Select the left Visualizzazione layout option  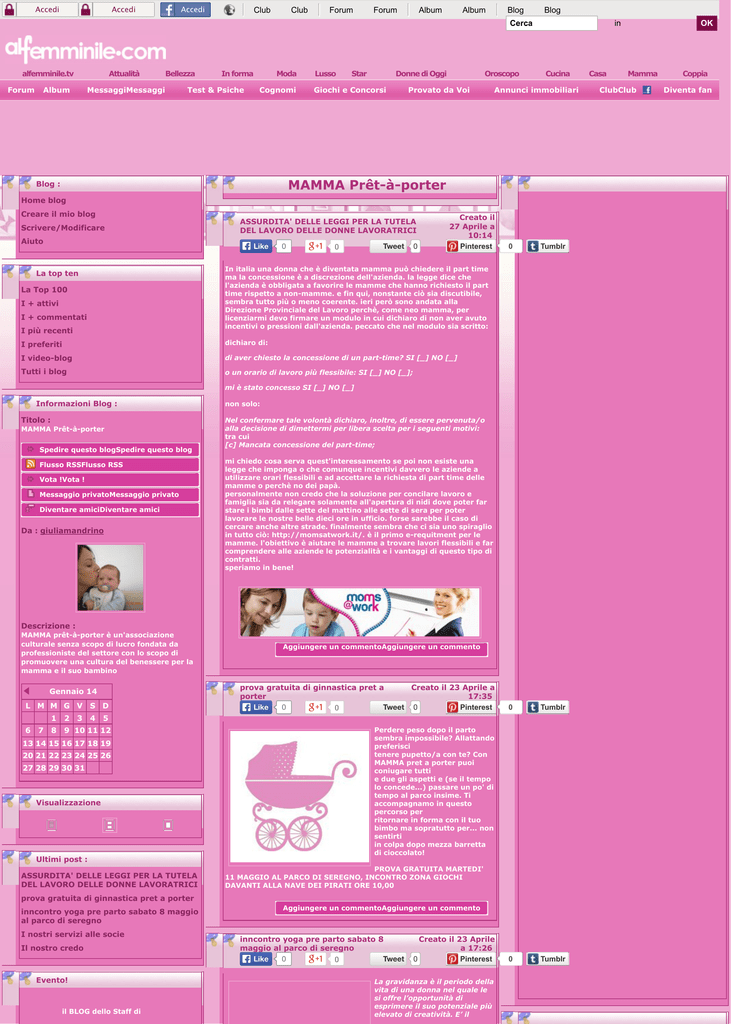[x=52, y=825]
